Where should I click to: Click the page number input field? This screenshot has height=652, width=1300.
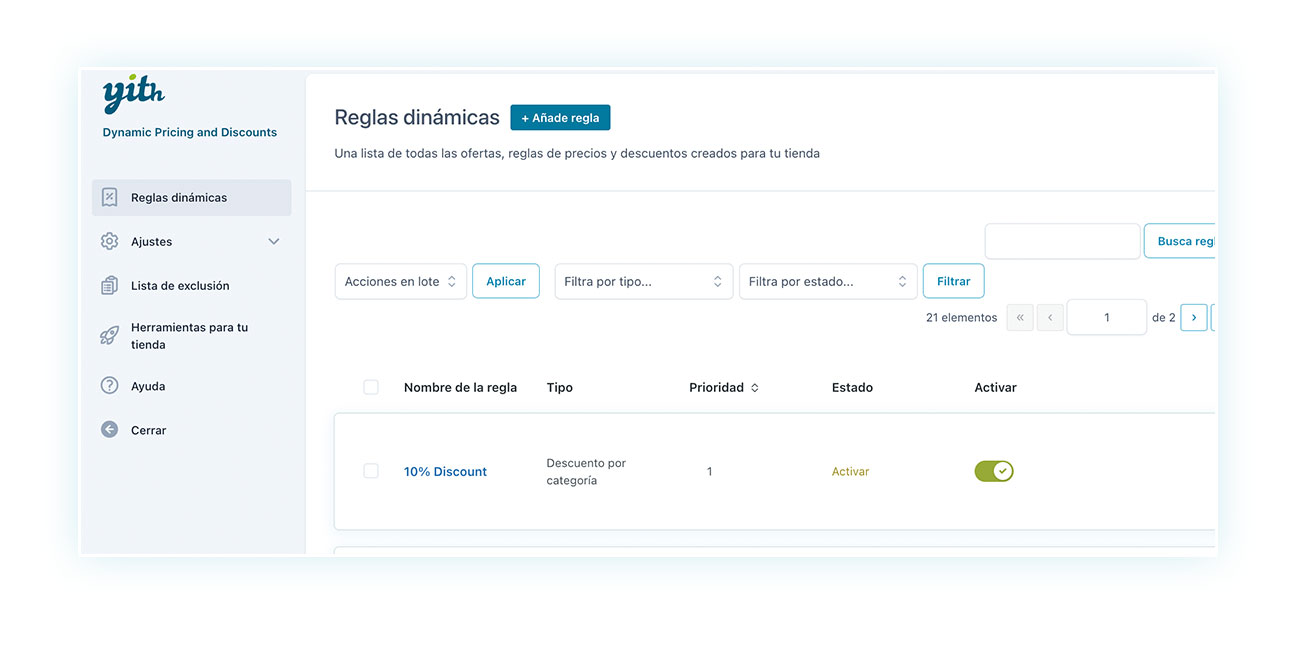[x=1107, y=317]
